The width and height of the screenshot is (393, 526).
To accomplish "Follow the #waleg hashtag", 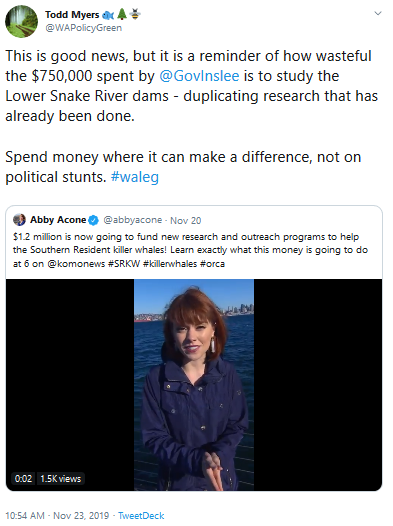I will (135, 177).
